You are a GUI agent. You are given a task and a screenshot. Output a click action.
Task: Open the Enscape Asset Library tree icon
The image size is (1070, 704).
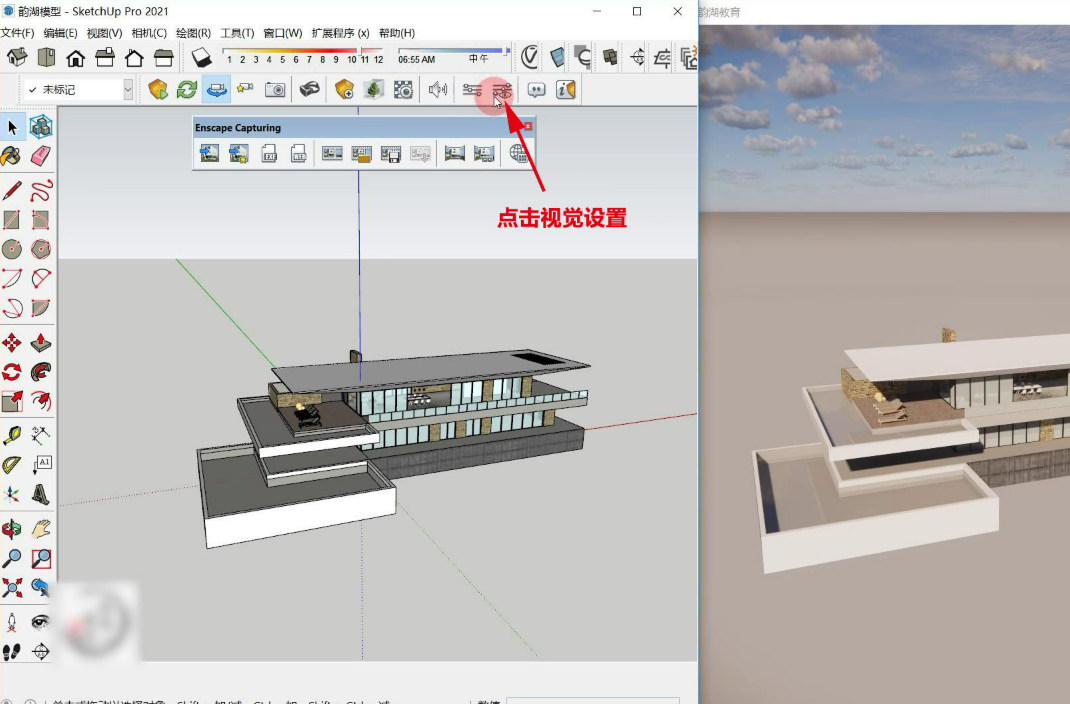click(373, 89)
